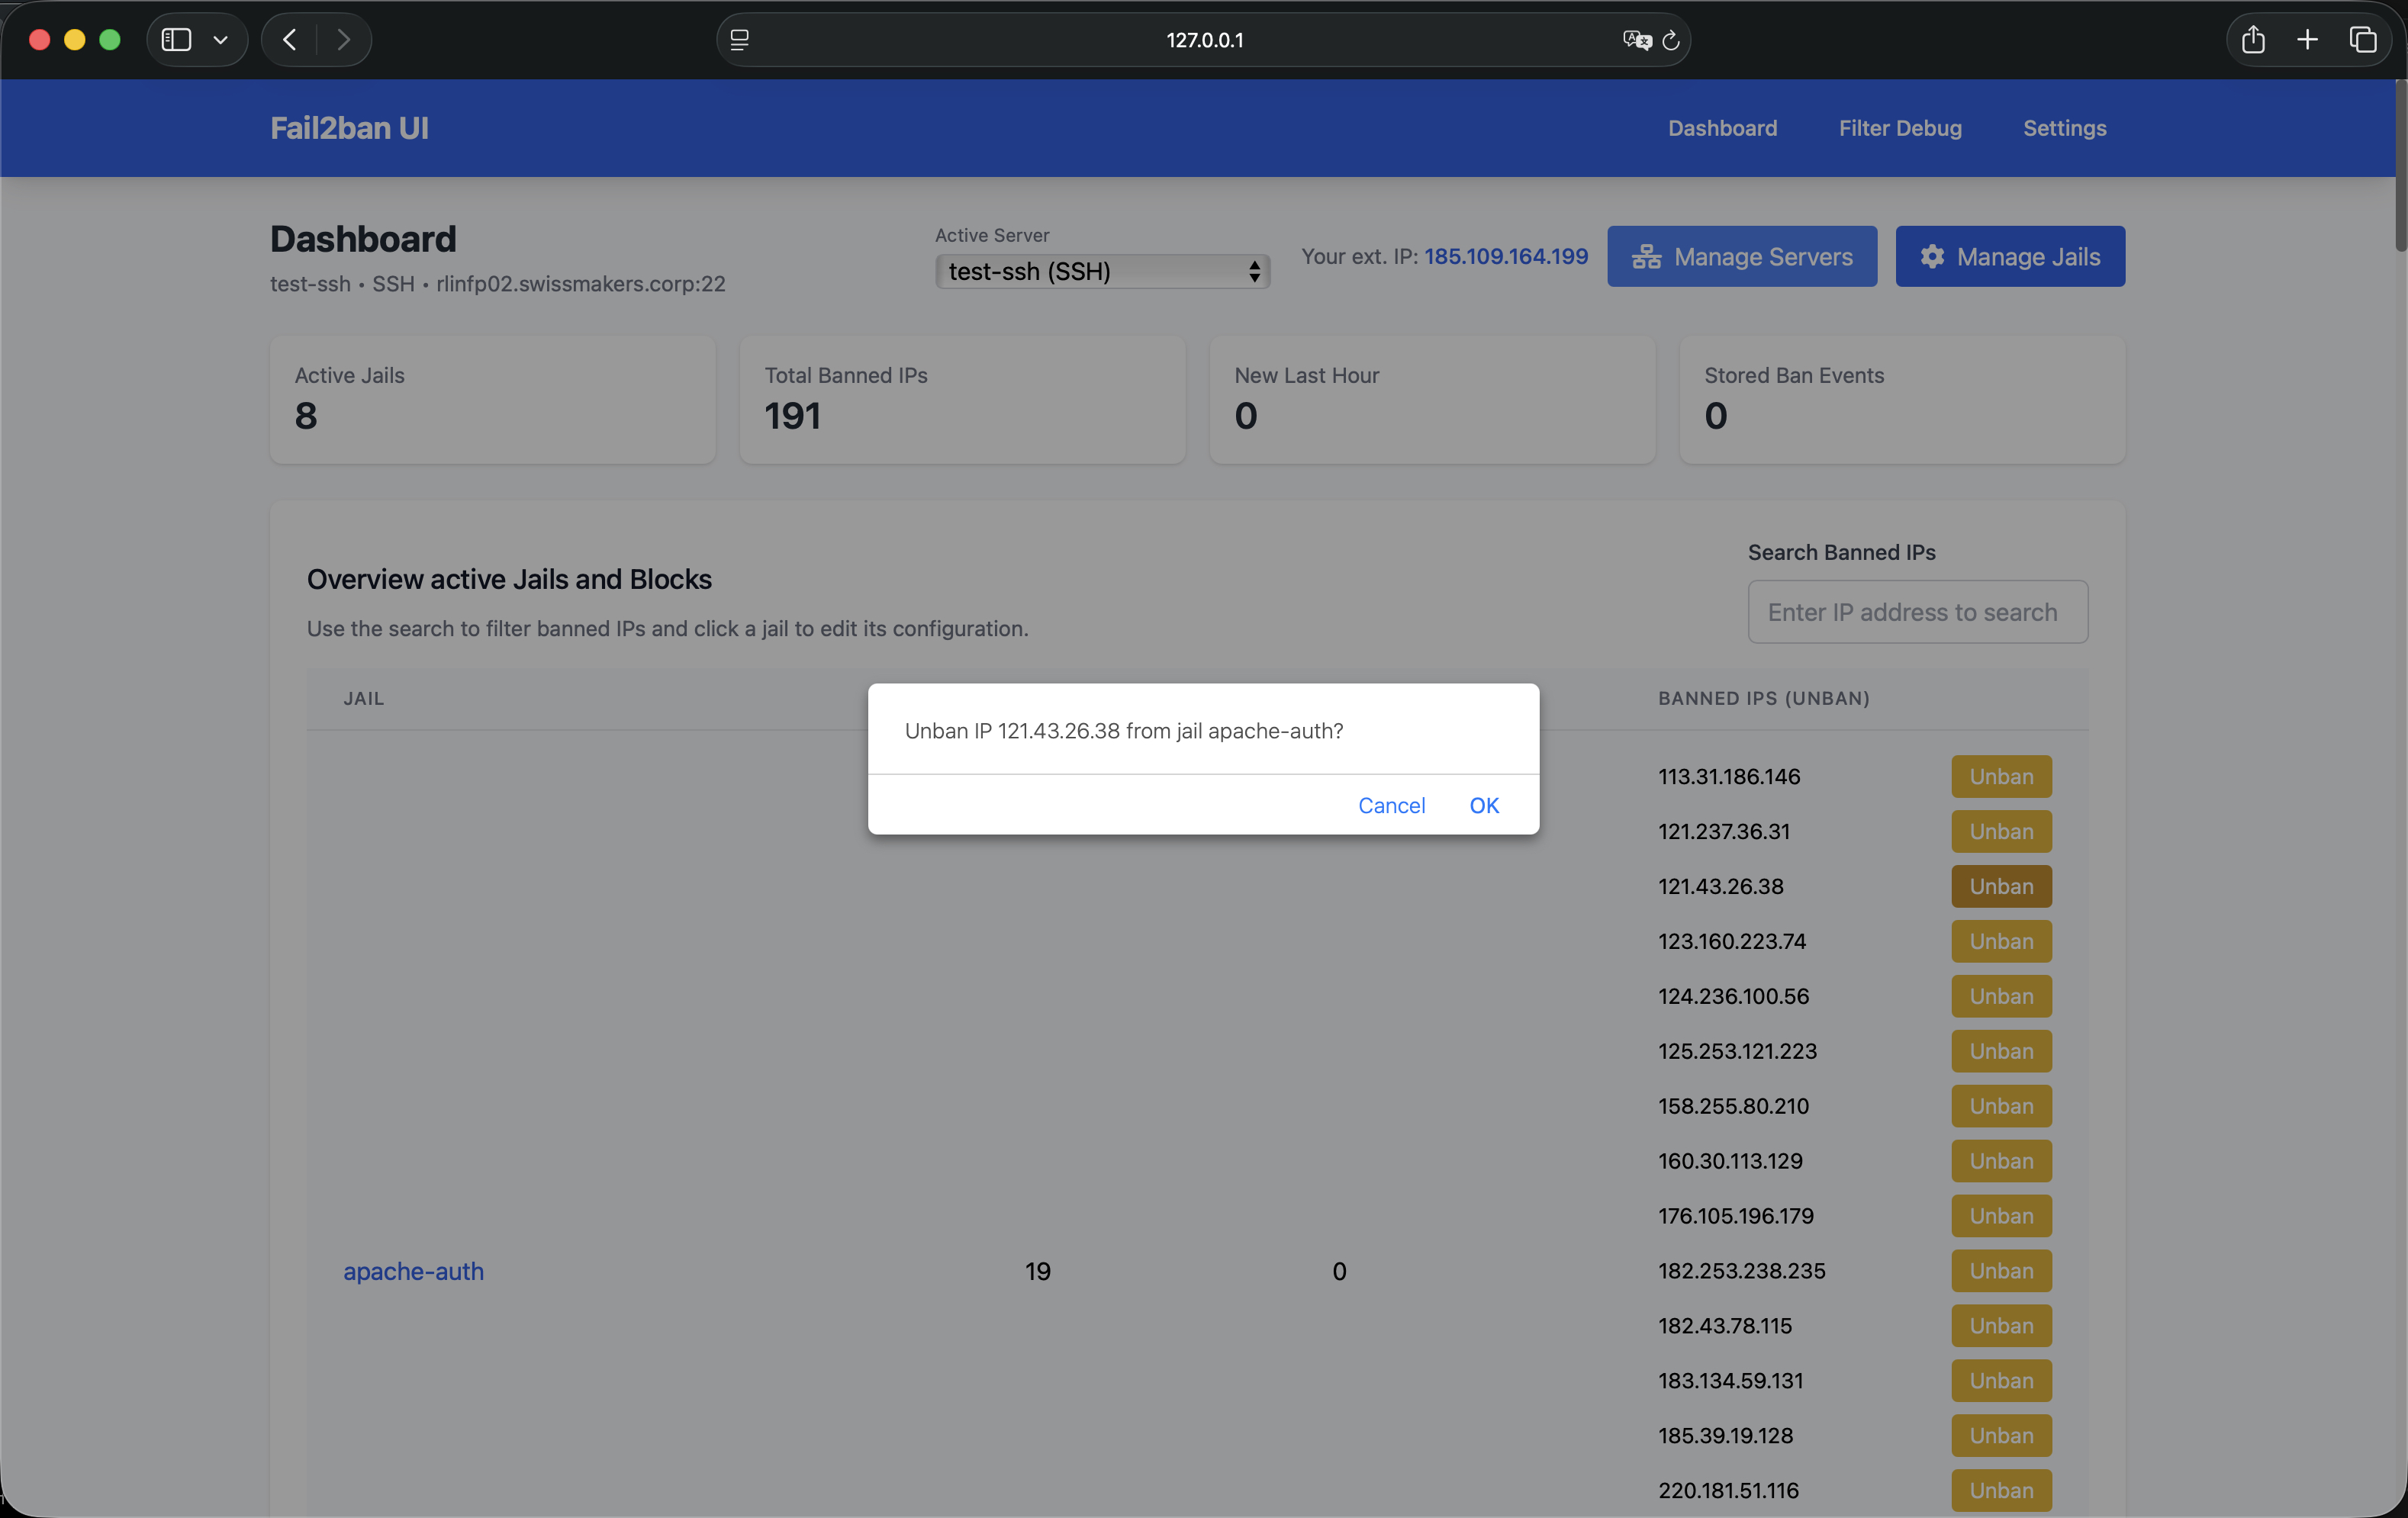Viewport: 2408px width, 1518px height.
Task: Open the apache-auth jail link
Action: [x=413, y=1271]
